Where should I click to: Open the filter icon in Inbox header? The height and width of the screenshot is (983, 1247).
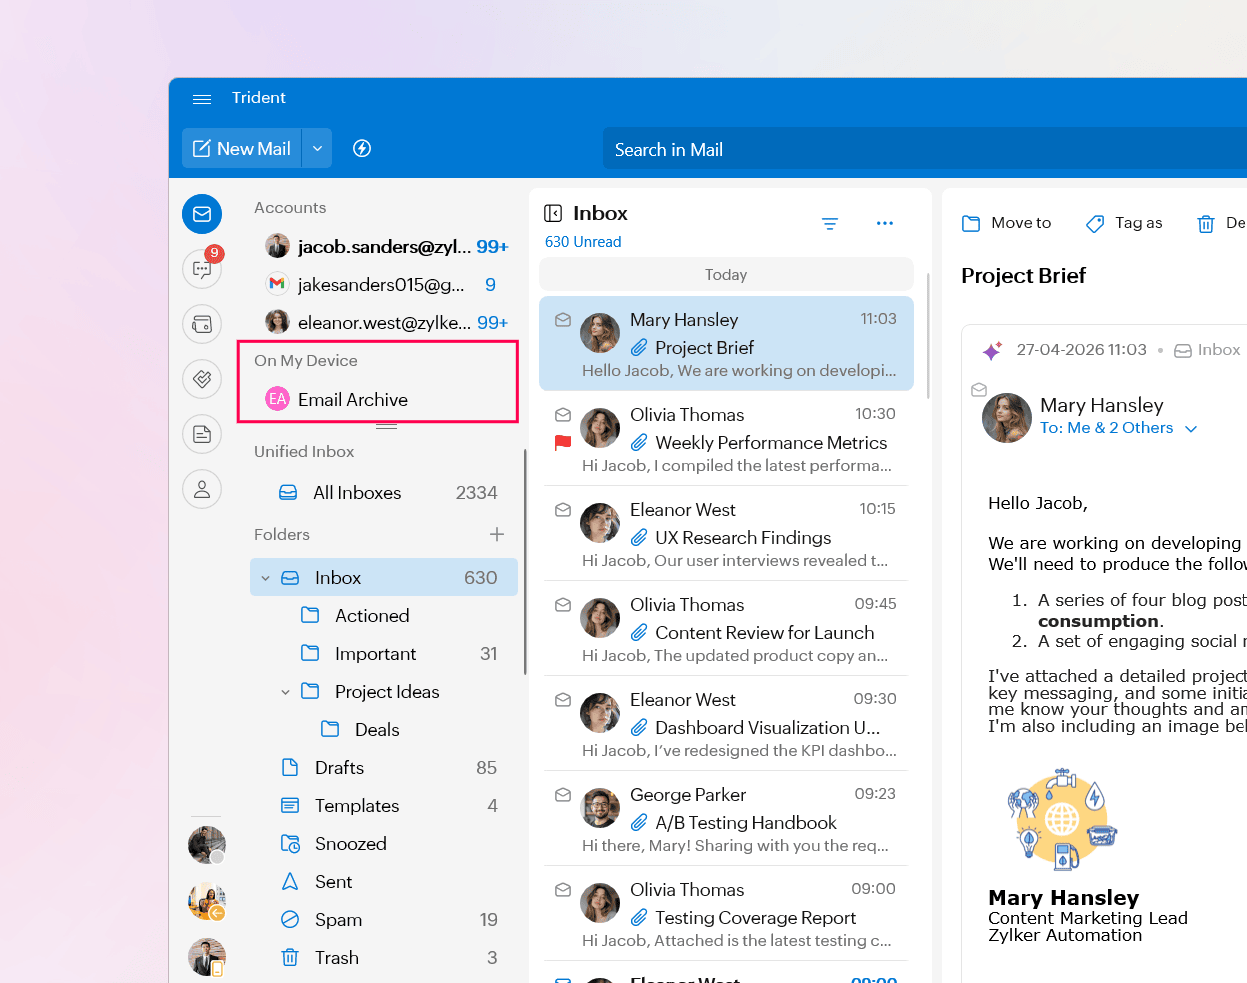tap(830, 223)
